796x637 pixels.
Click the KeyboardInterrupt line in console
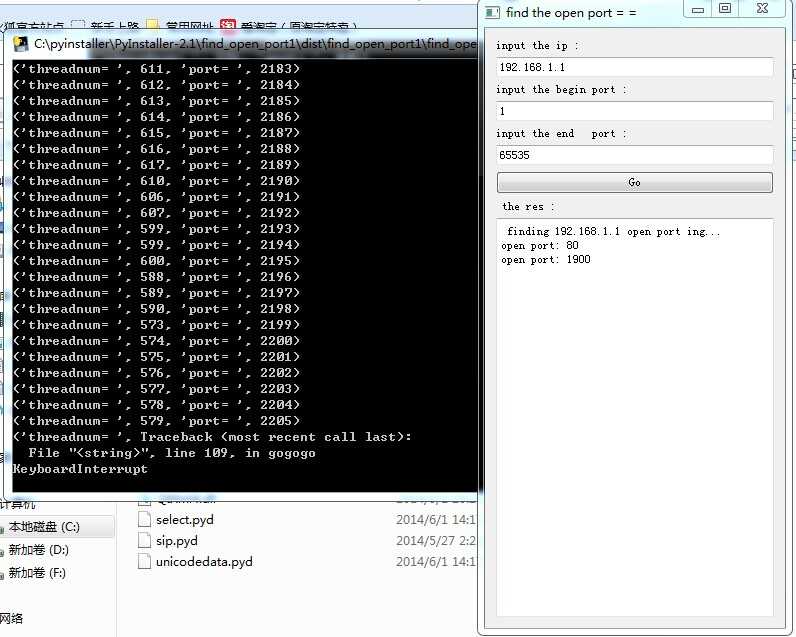coord(80,469)
